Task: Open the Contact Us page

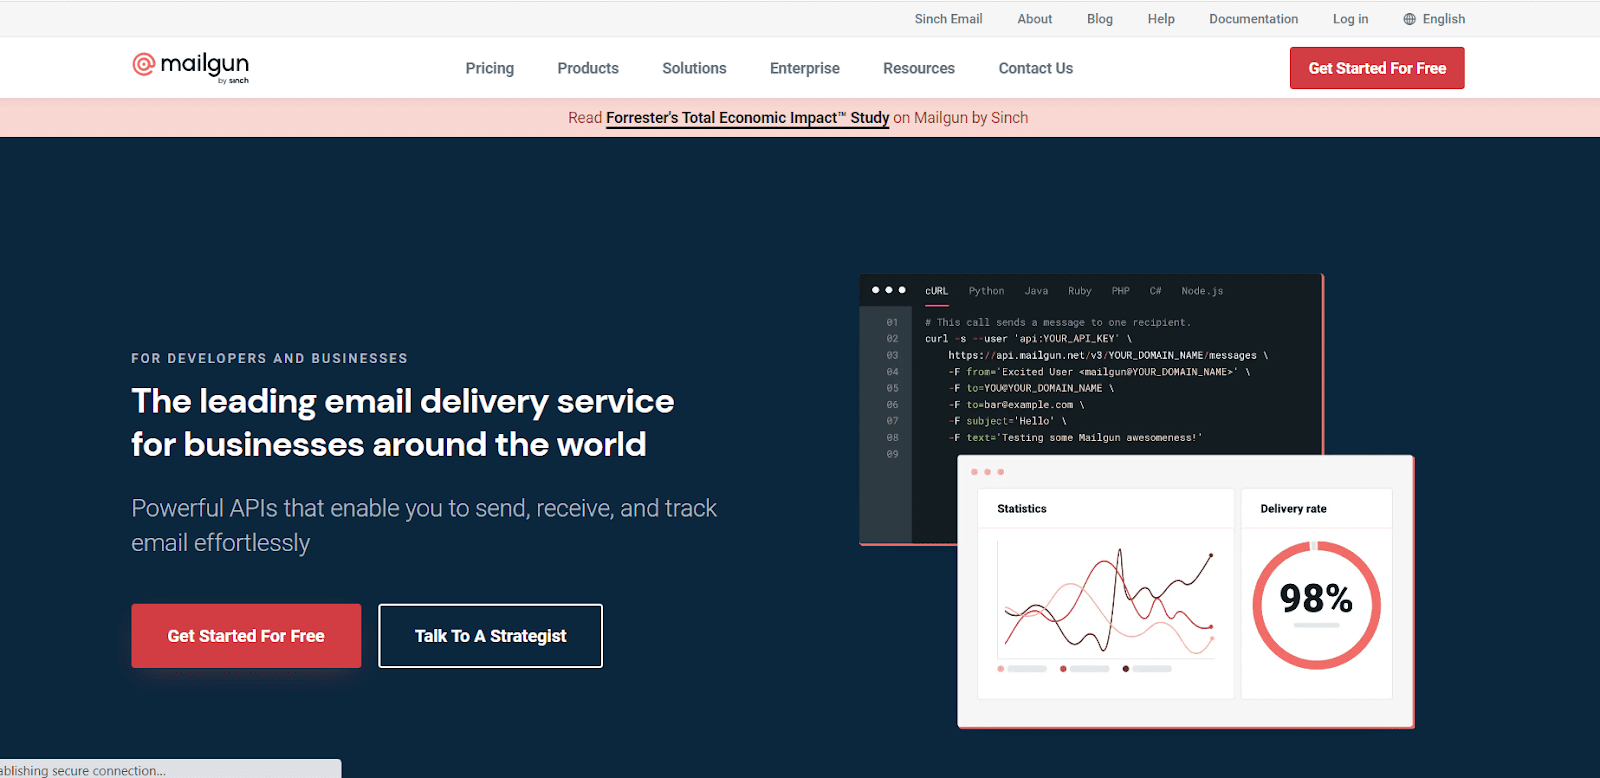Action: point(1036,68)
